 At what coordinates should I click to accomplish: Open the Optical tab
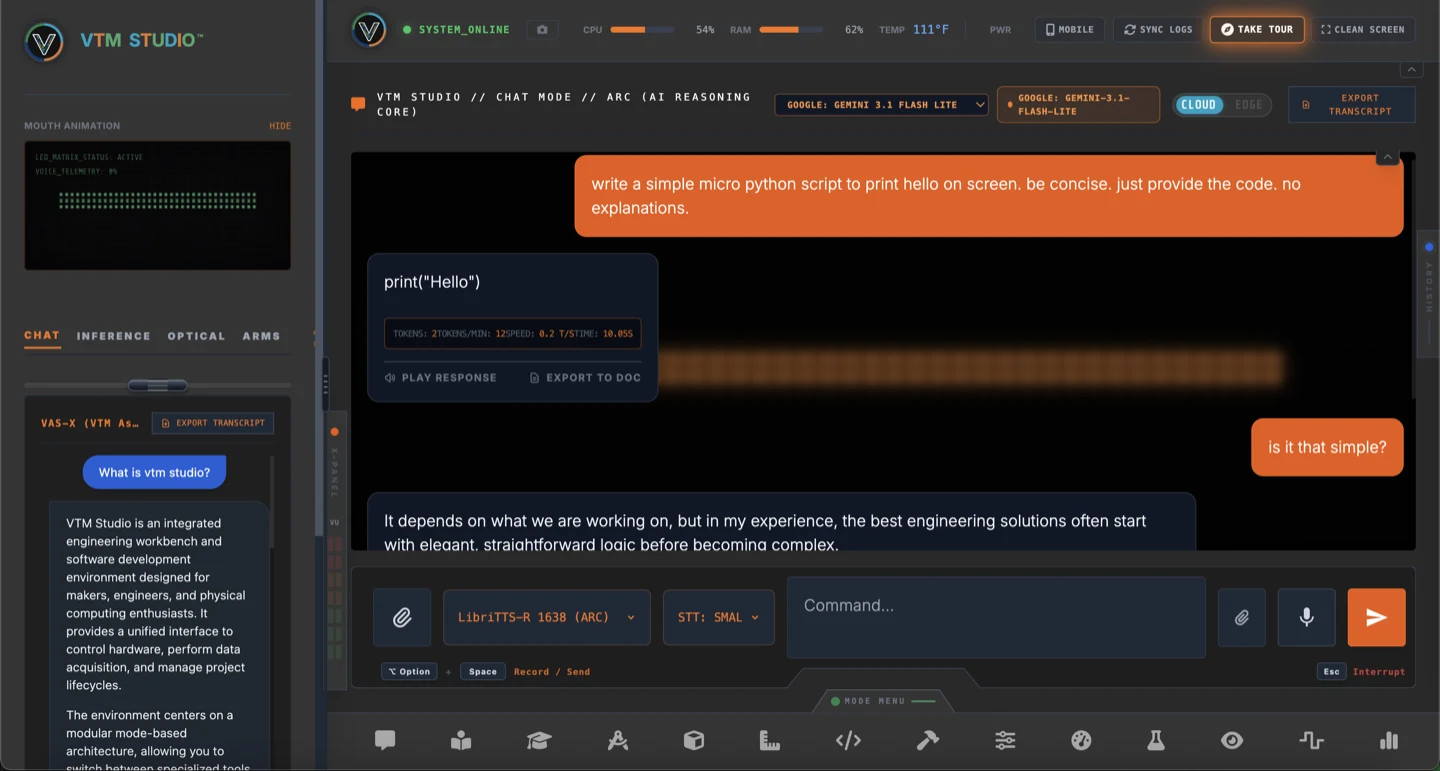pyautogui.click(x=196, y=336)
